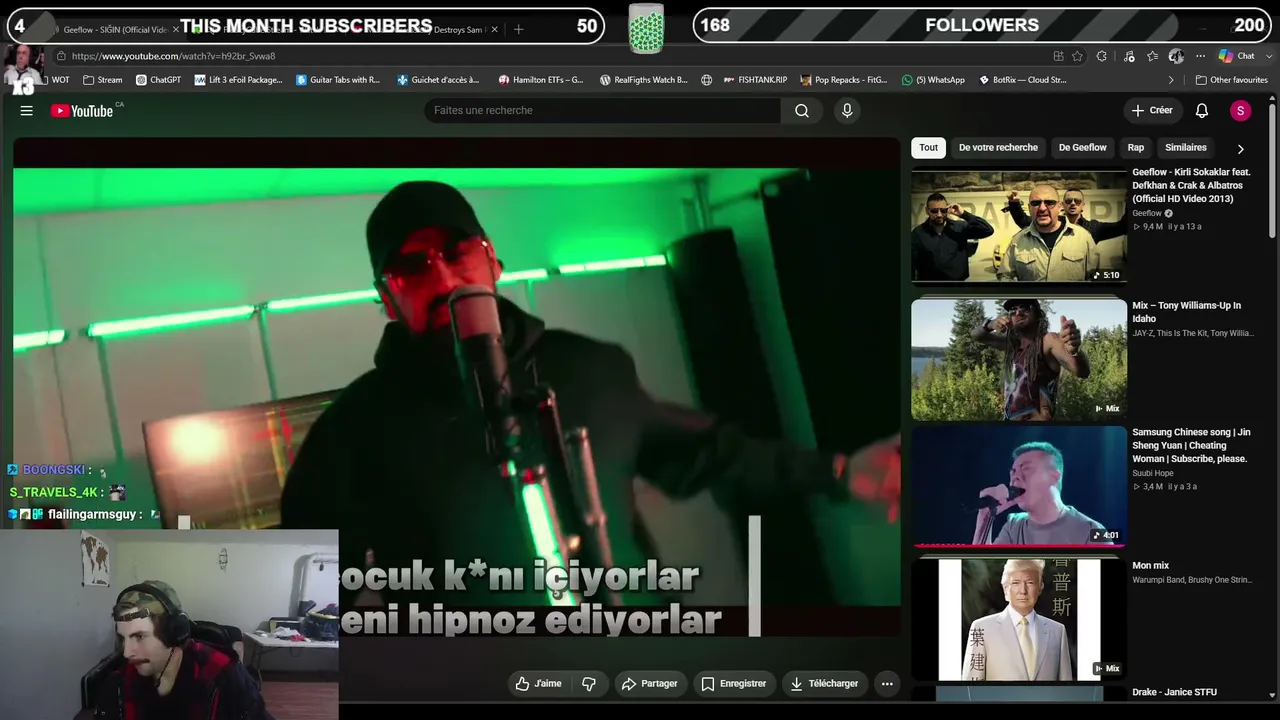View site information lock icon
This screenshot has width=1280, height=720.
click(61, 56)
